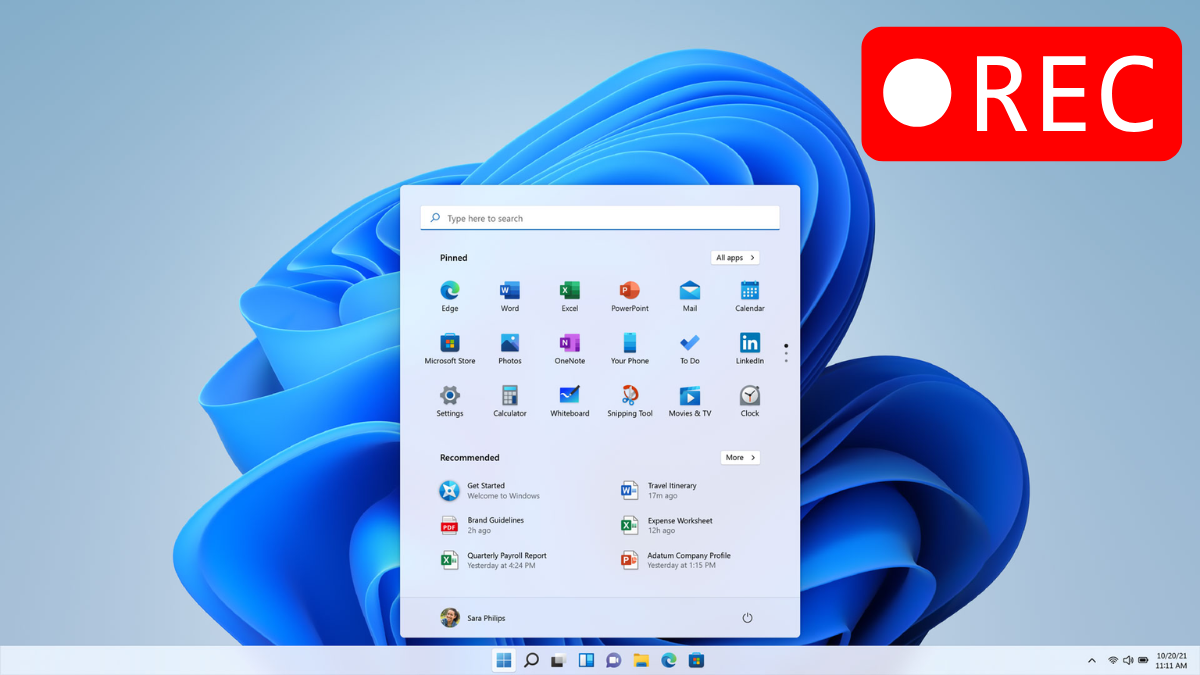Click the pinned apps page dots
Screen dimensions: 1200x675
click(x=786, y=353)
